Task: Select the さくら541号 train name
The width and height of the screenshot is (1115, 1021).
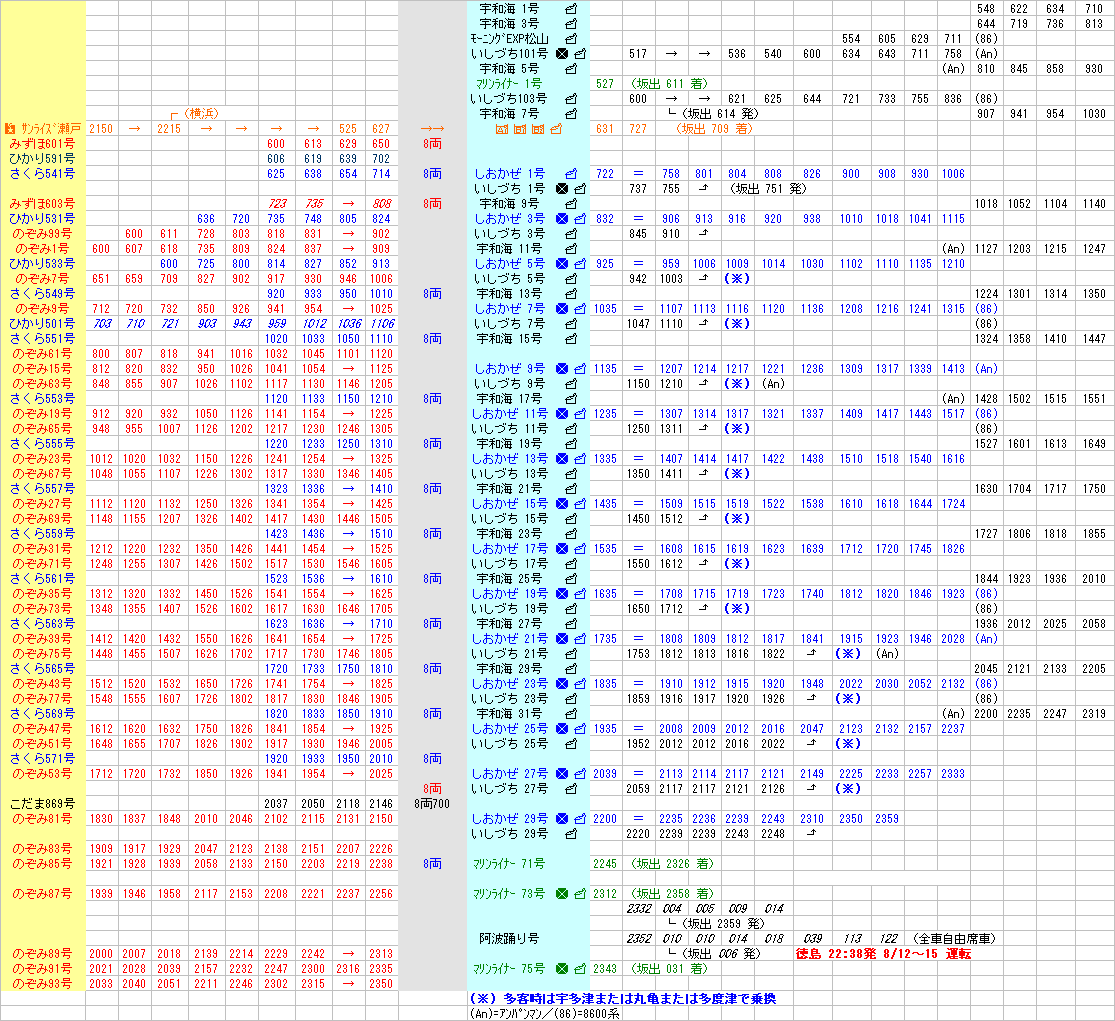Action: 42,173
